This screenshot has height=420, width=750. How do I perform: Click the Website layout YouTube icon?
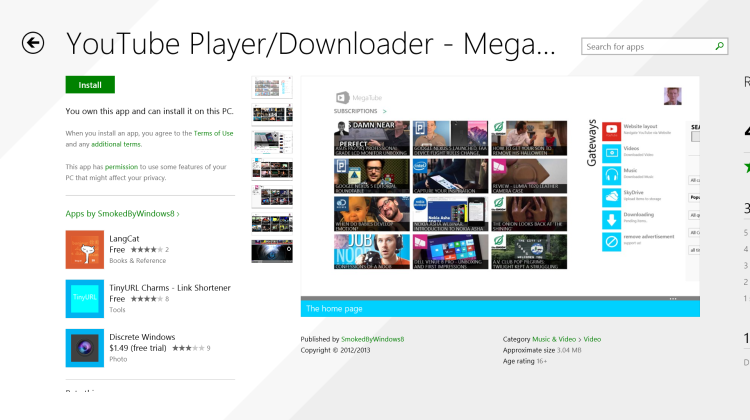click(611, 131)
